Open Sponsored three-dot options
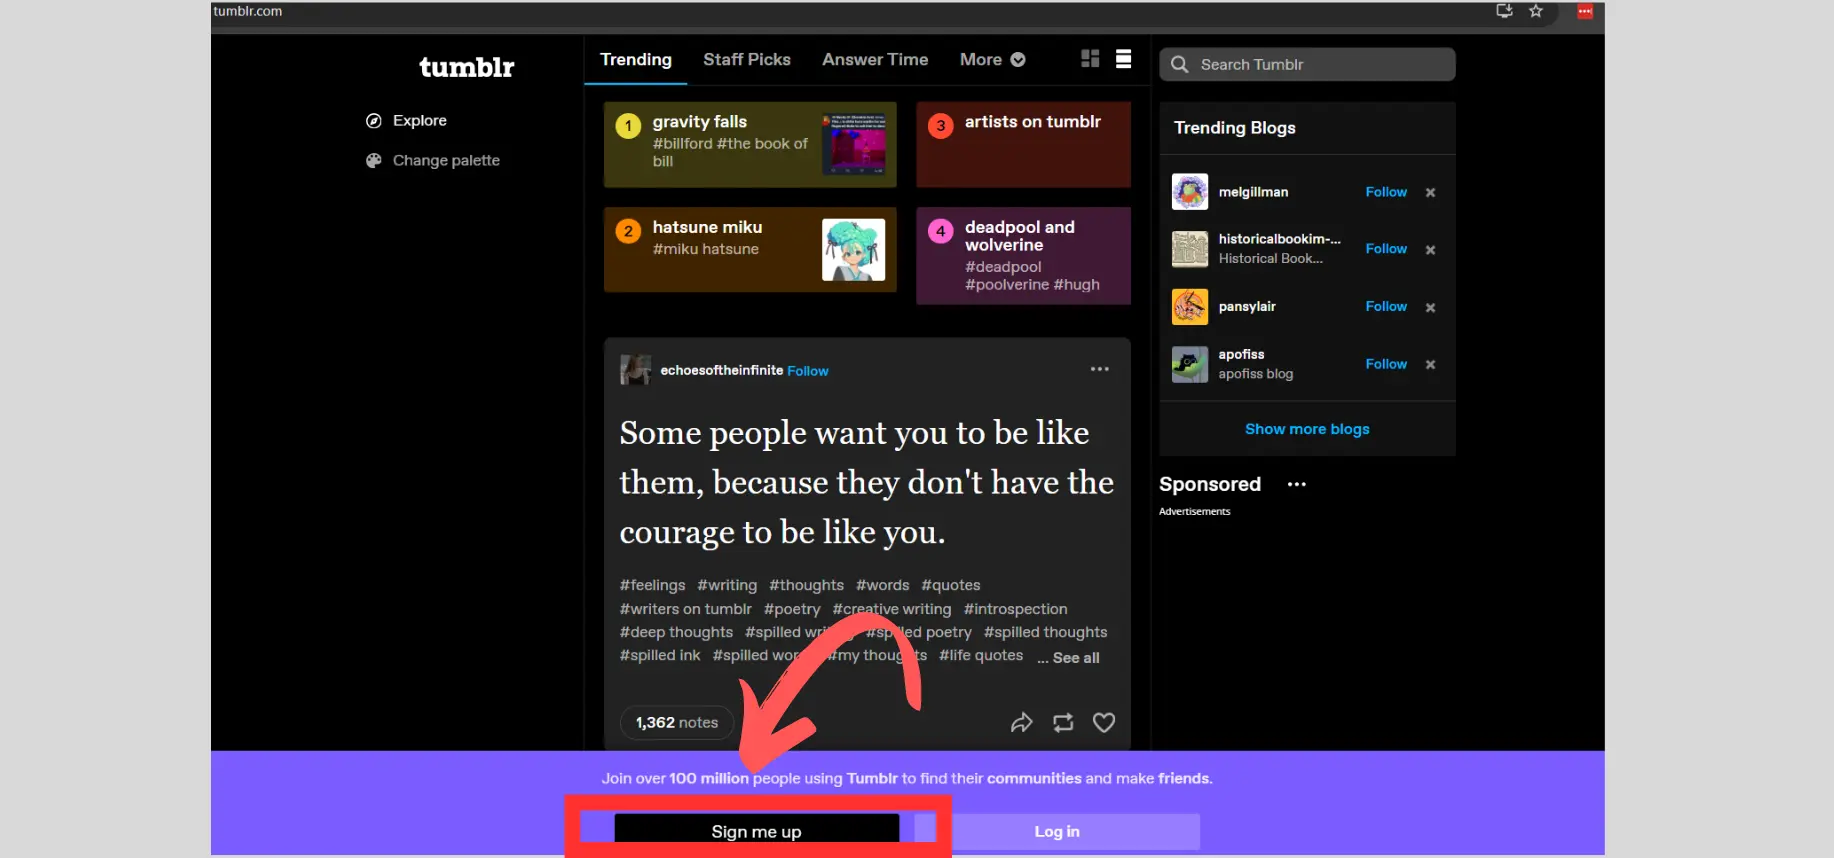This screenshot has width=1834, height=858. tap(1297, 484)
